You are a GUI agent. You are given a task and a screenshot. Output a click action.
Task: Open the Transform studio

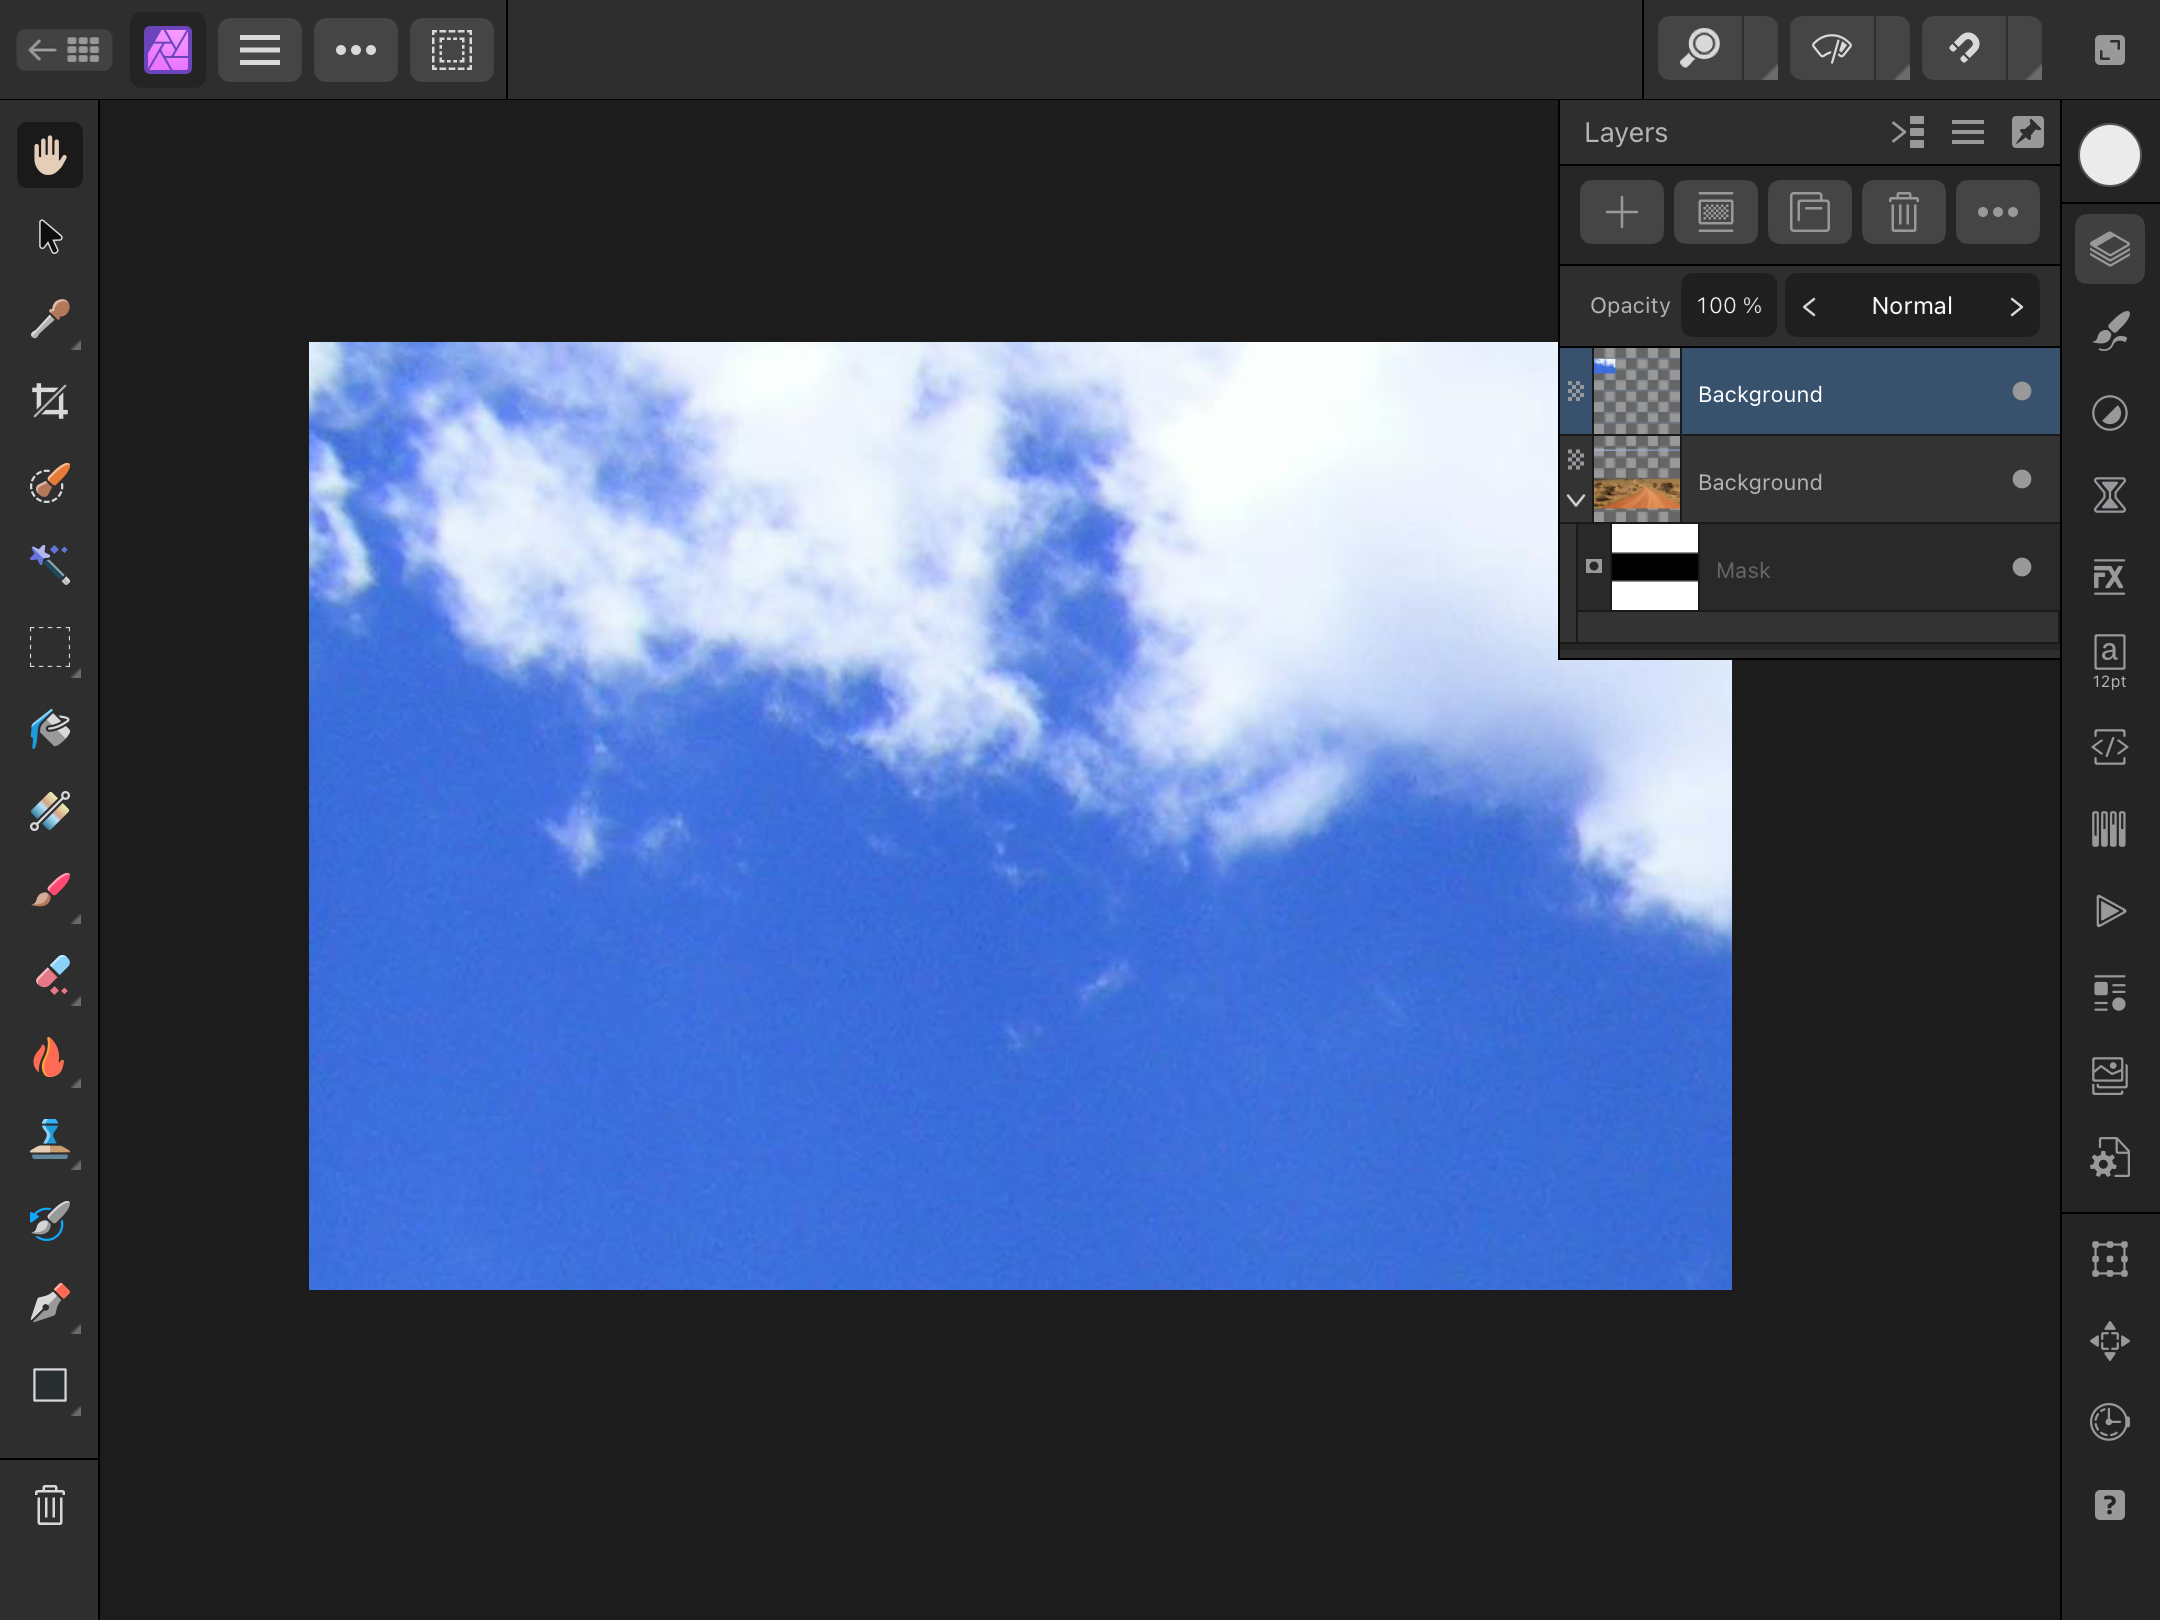[2110, 1259]
